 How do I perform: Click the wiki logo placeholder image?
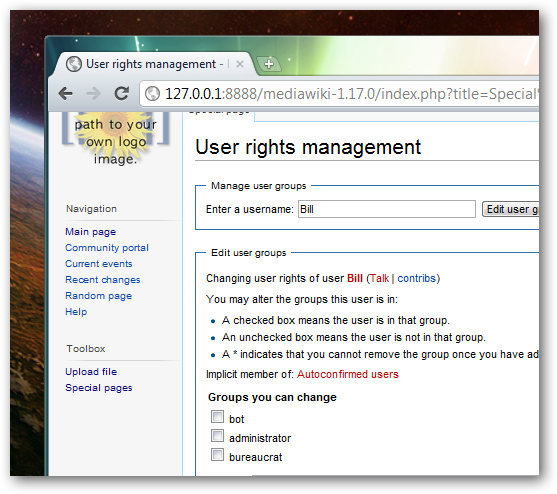(x=115, y=139)
